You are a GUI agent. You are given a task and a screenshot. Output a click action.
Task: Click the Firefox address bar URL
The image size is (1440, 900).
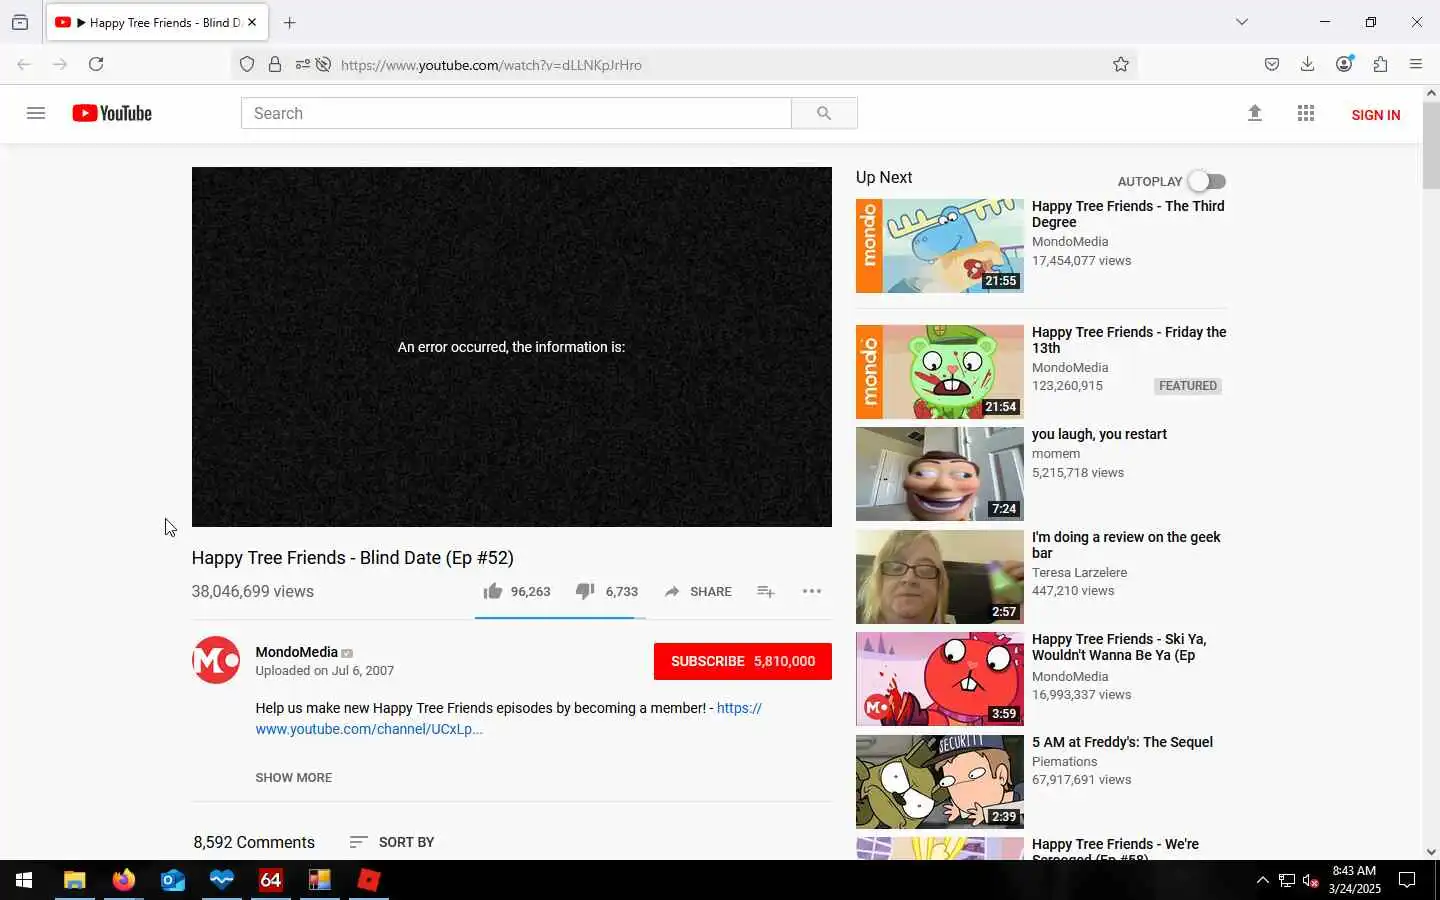click(x=491, y=65)
